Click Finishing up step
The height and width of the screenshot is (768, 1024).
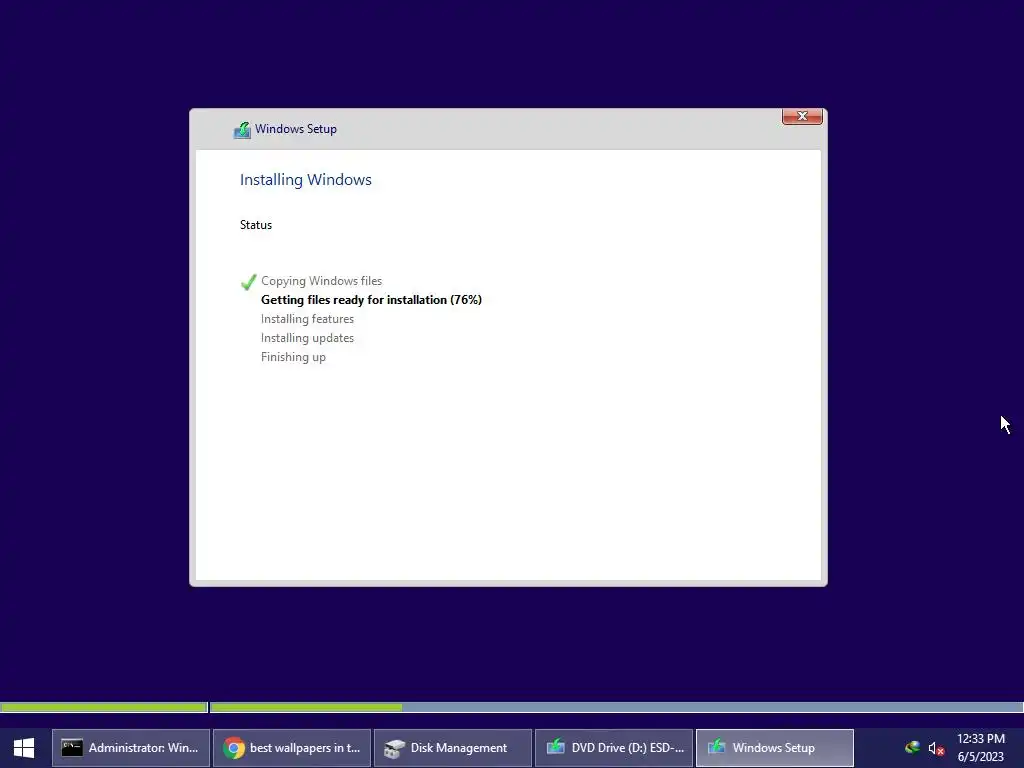(x=293, y=357)
